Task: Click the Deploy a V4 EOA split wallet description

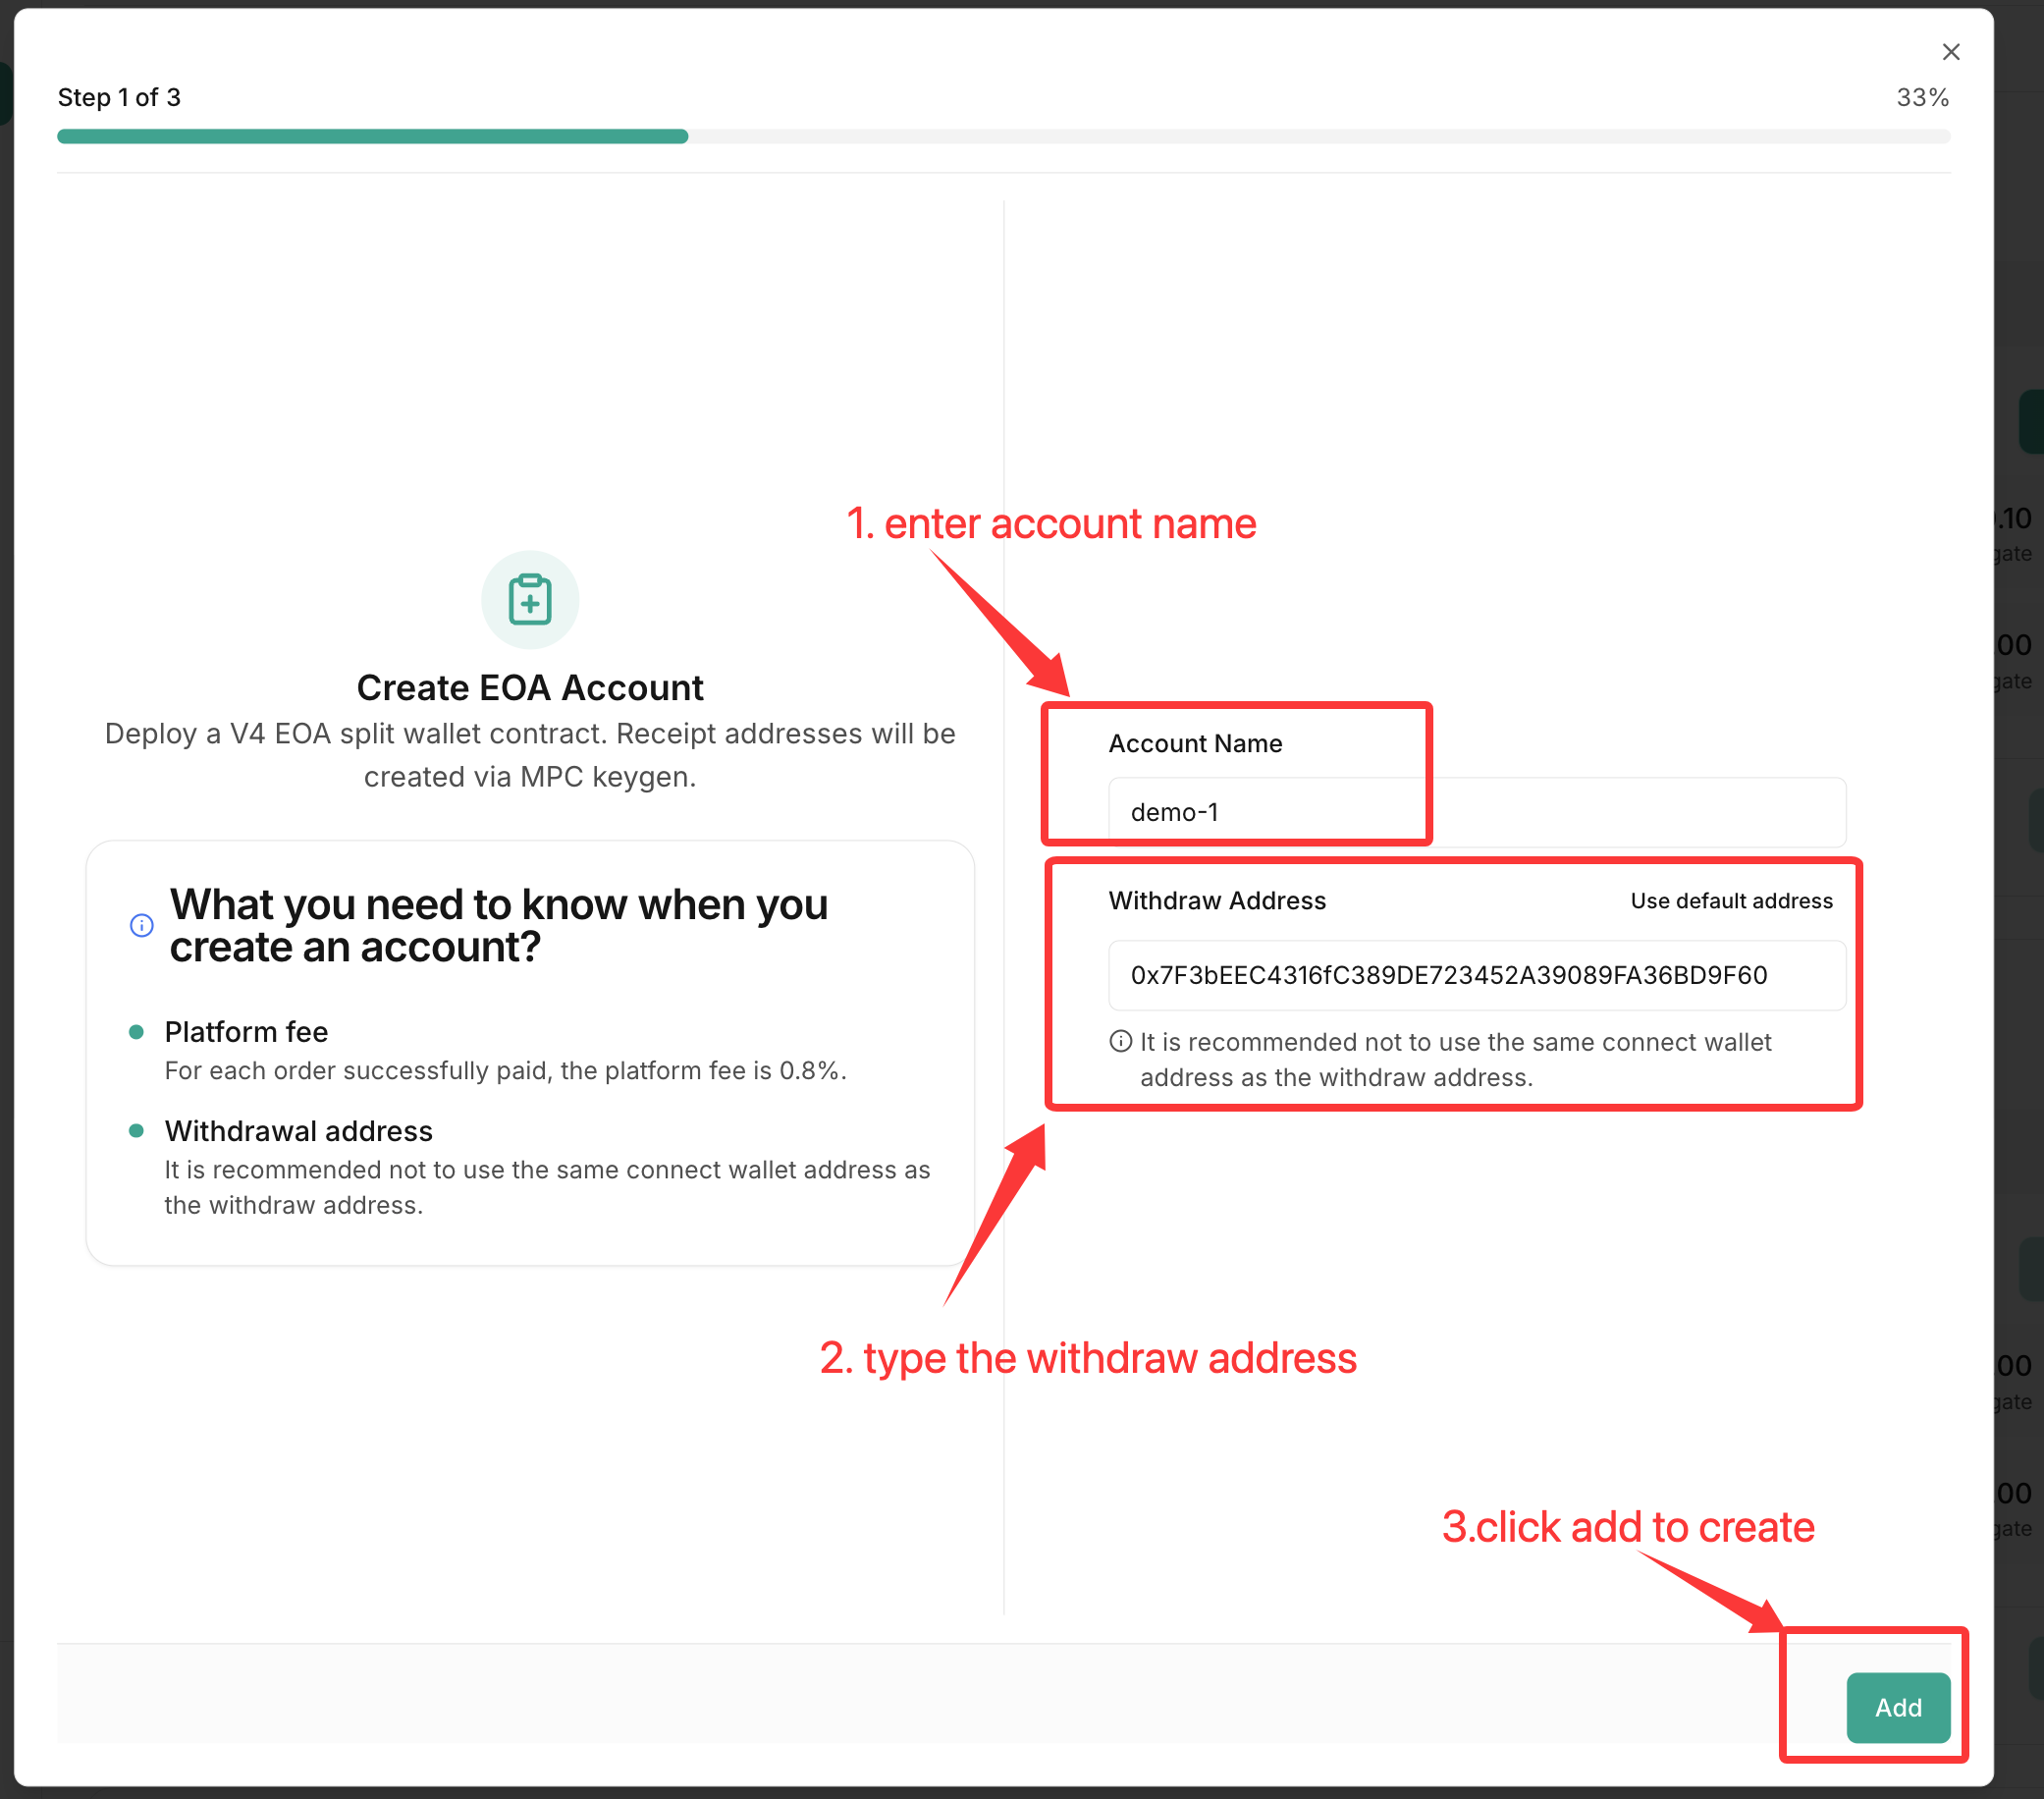Action: point(530,755)
